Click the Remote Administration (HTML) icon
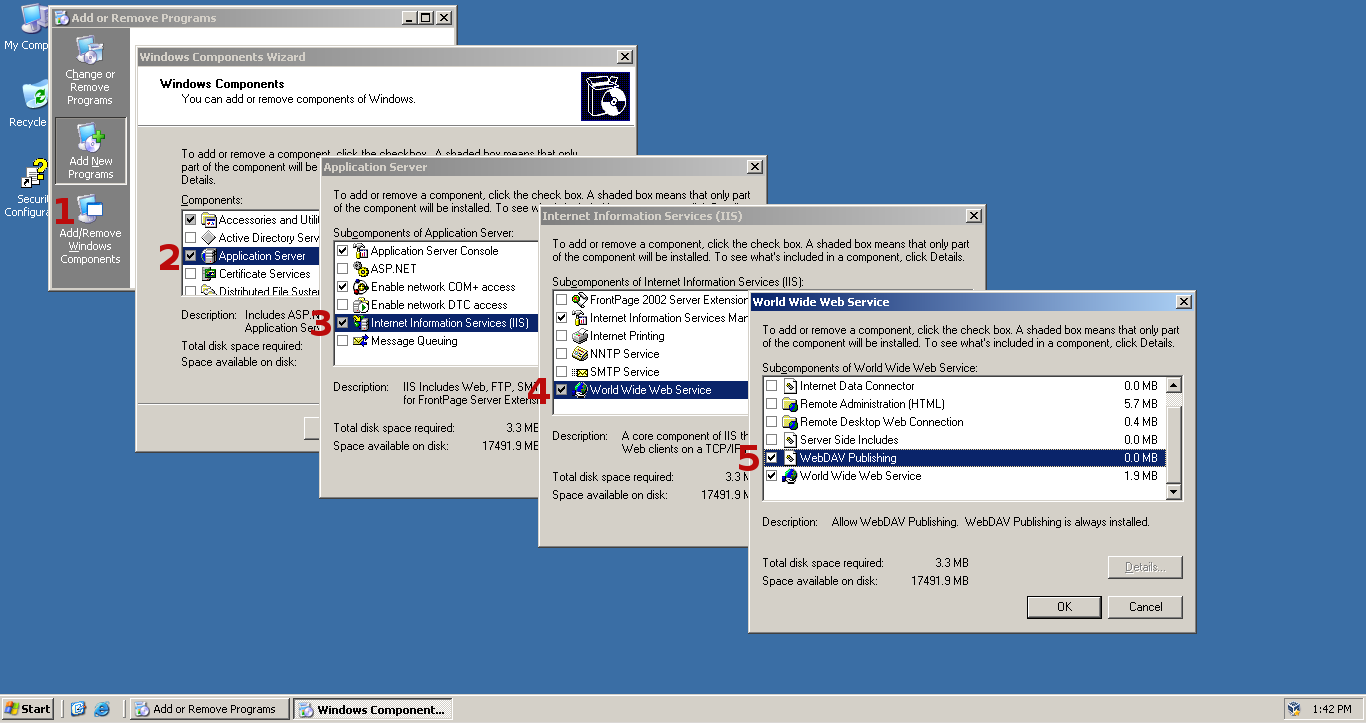The height and width of the screenshot is (723, 1366). pyautogui.click(x=790, y=404)
